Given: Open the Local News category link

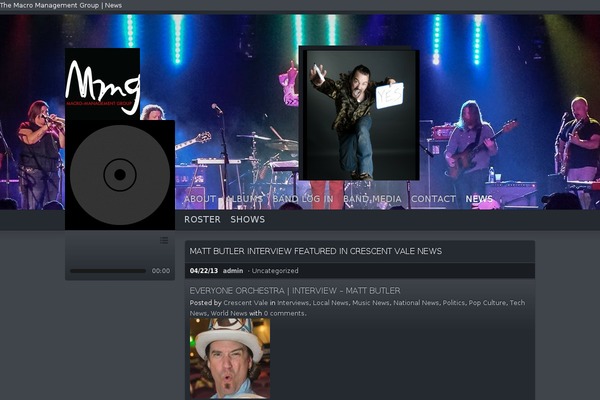Looking at the screenshot, I should (x=330, y=303).
